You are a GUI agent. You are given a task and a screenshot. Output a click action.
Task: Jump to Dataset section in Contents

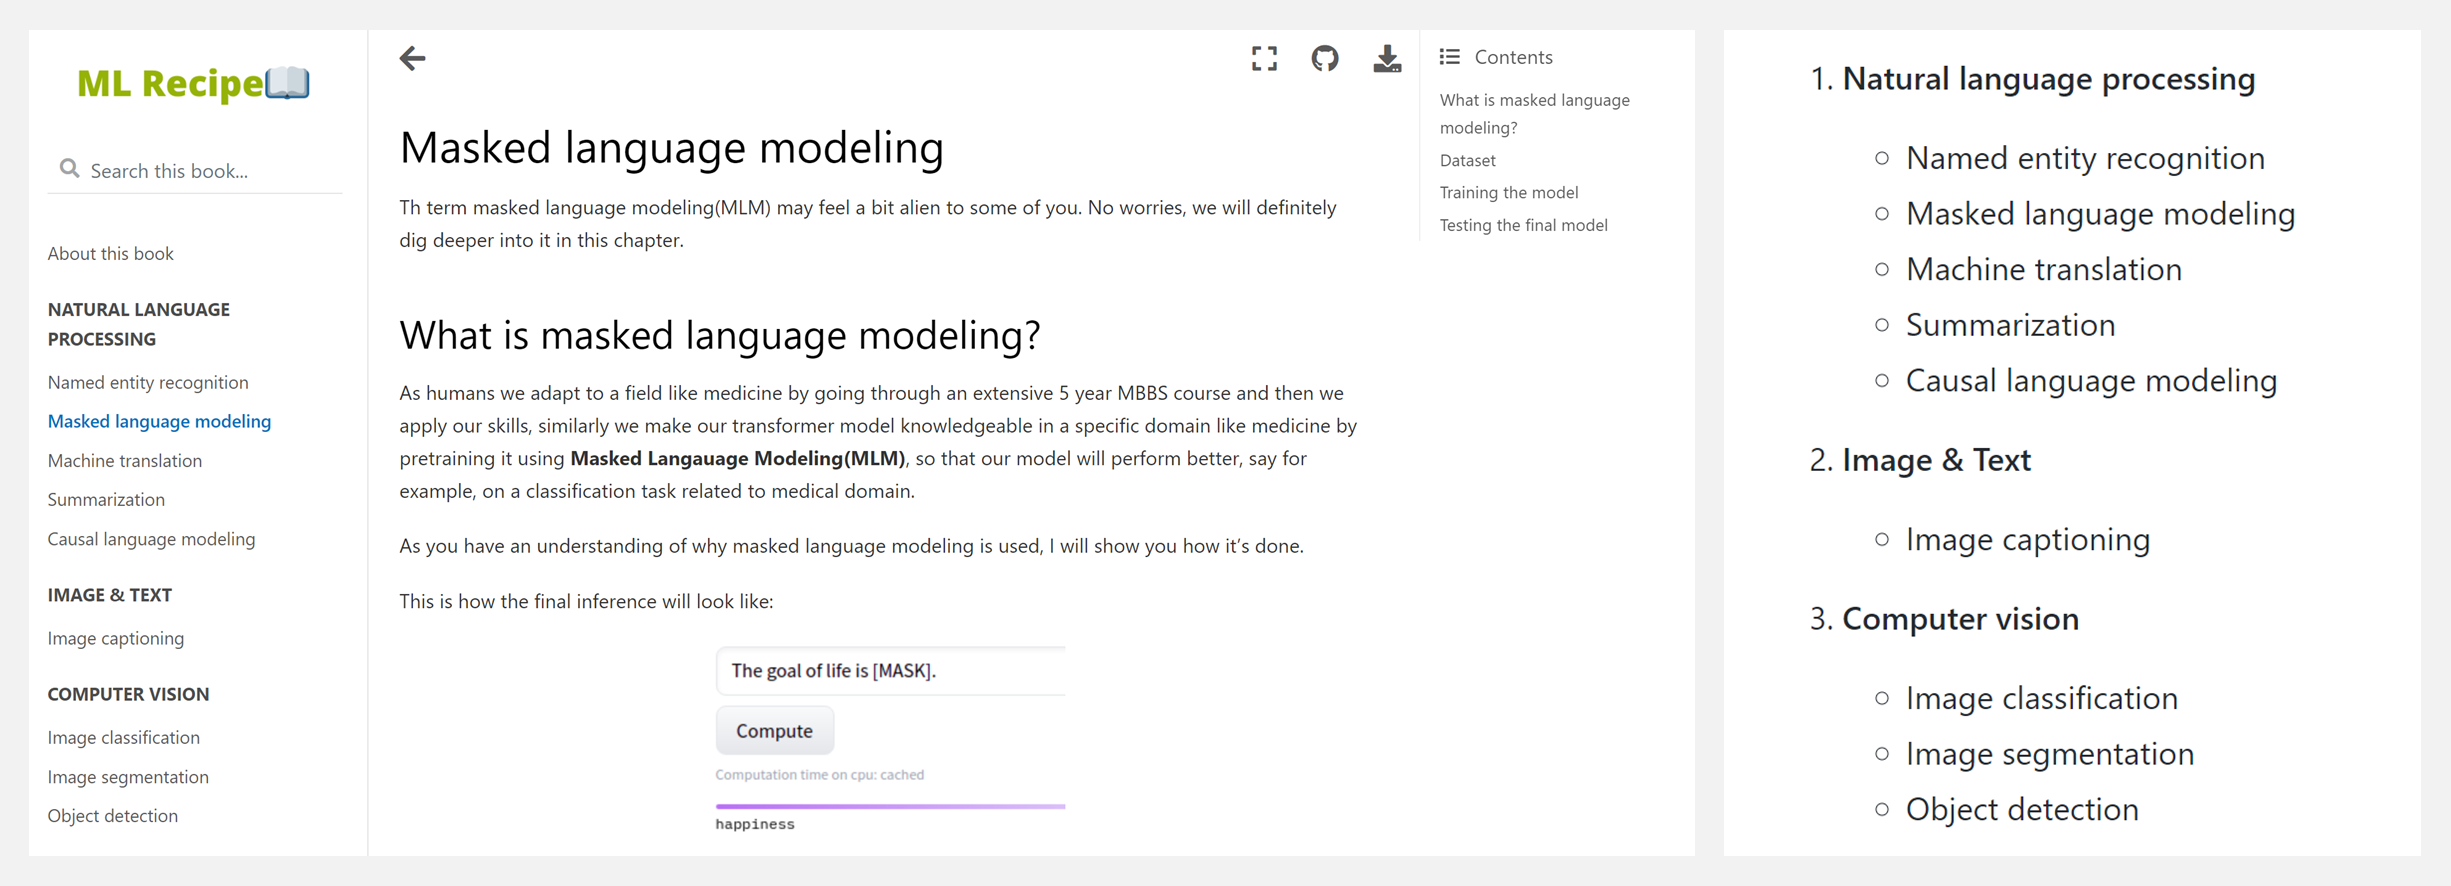click(x=1468, y=160)
